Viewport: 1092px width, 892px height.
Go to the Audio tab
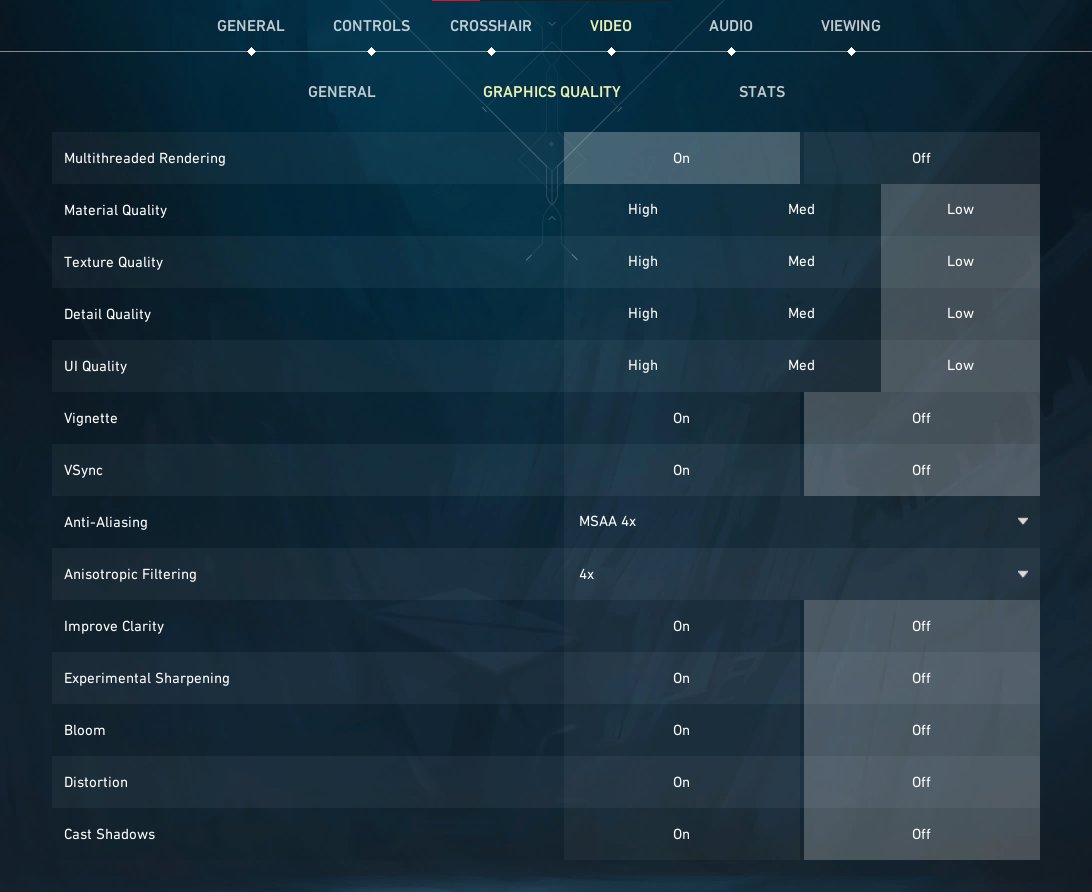coord(731,26)
